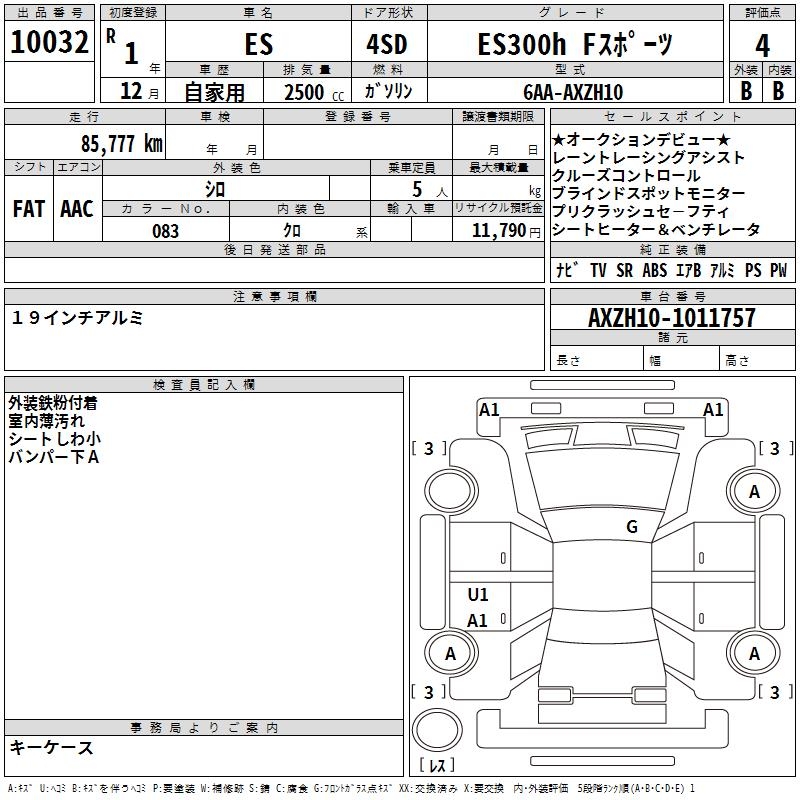Click spare tire レス label

pos(437,764)
